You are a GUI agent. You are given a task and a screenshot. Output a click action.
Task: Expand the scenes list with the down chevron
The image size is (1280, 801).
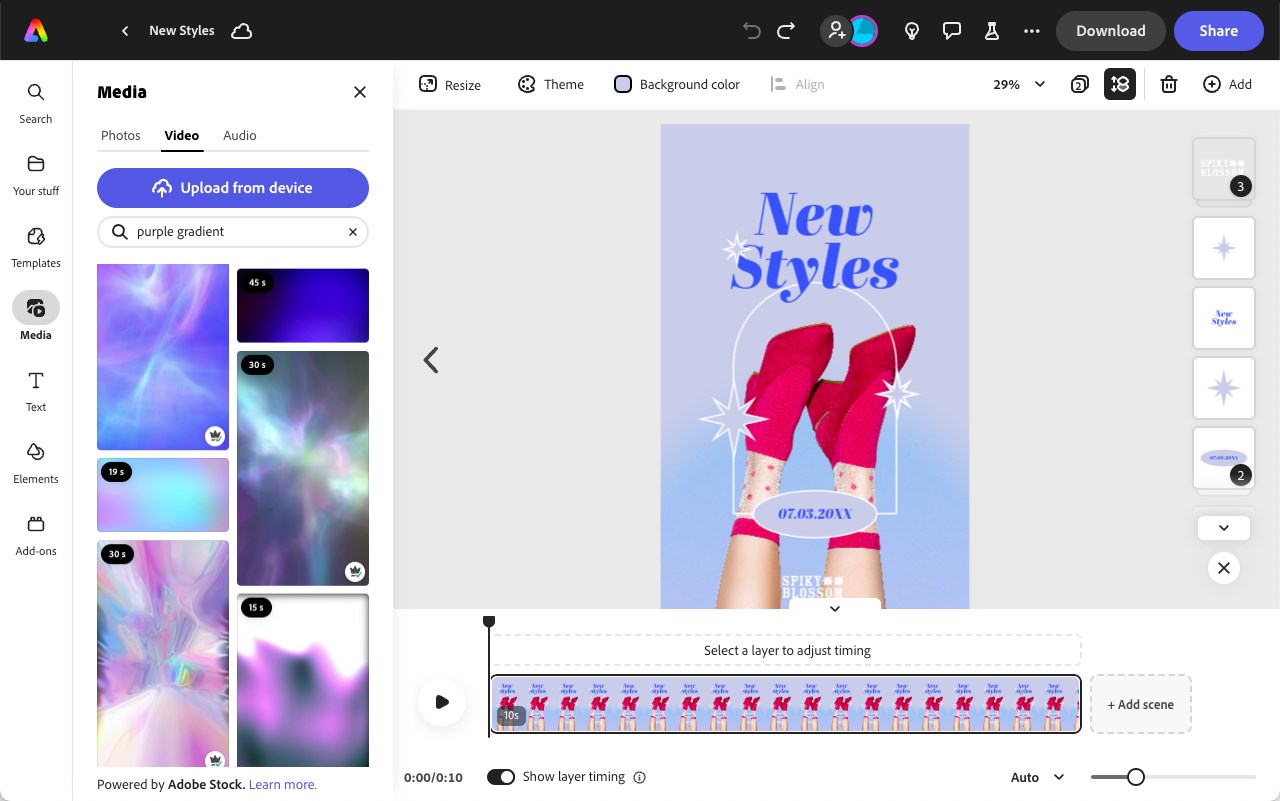coord(1223,527)
